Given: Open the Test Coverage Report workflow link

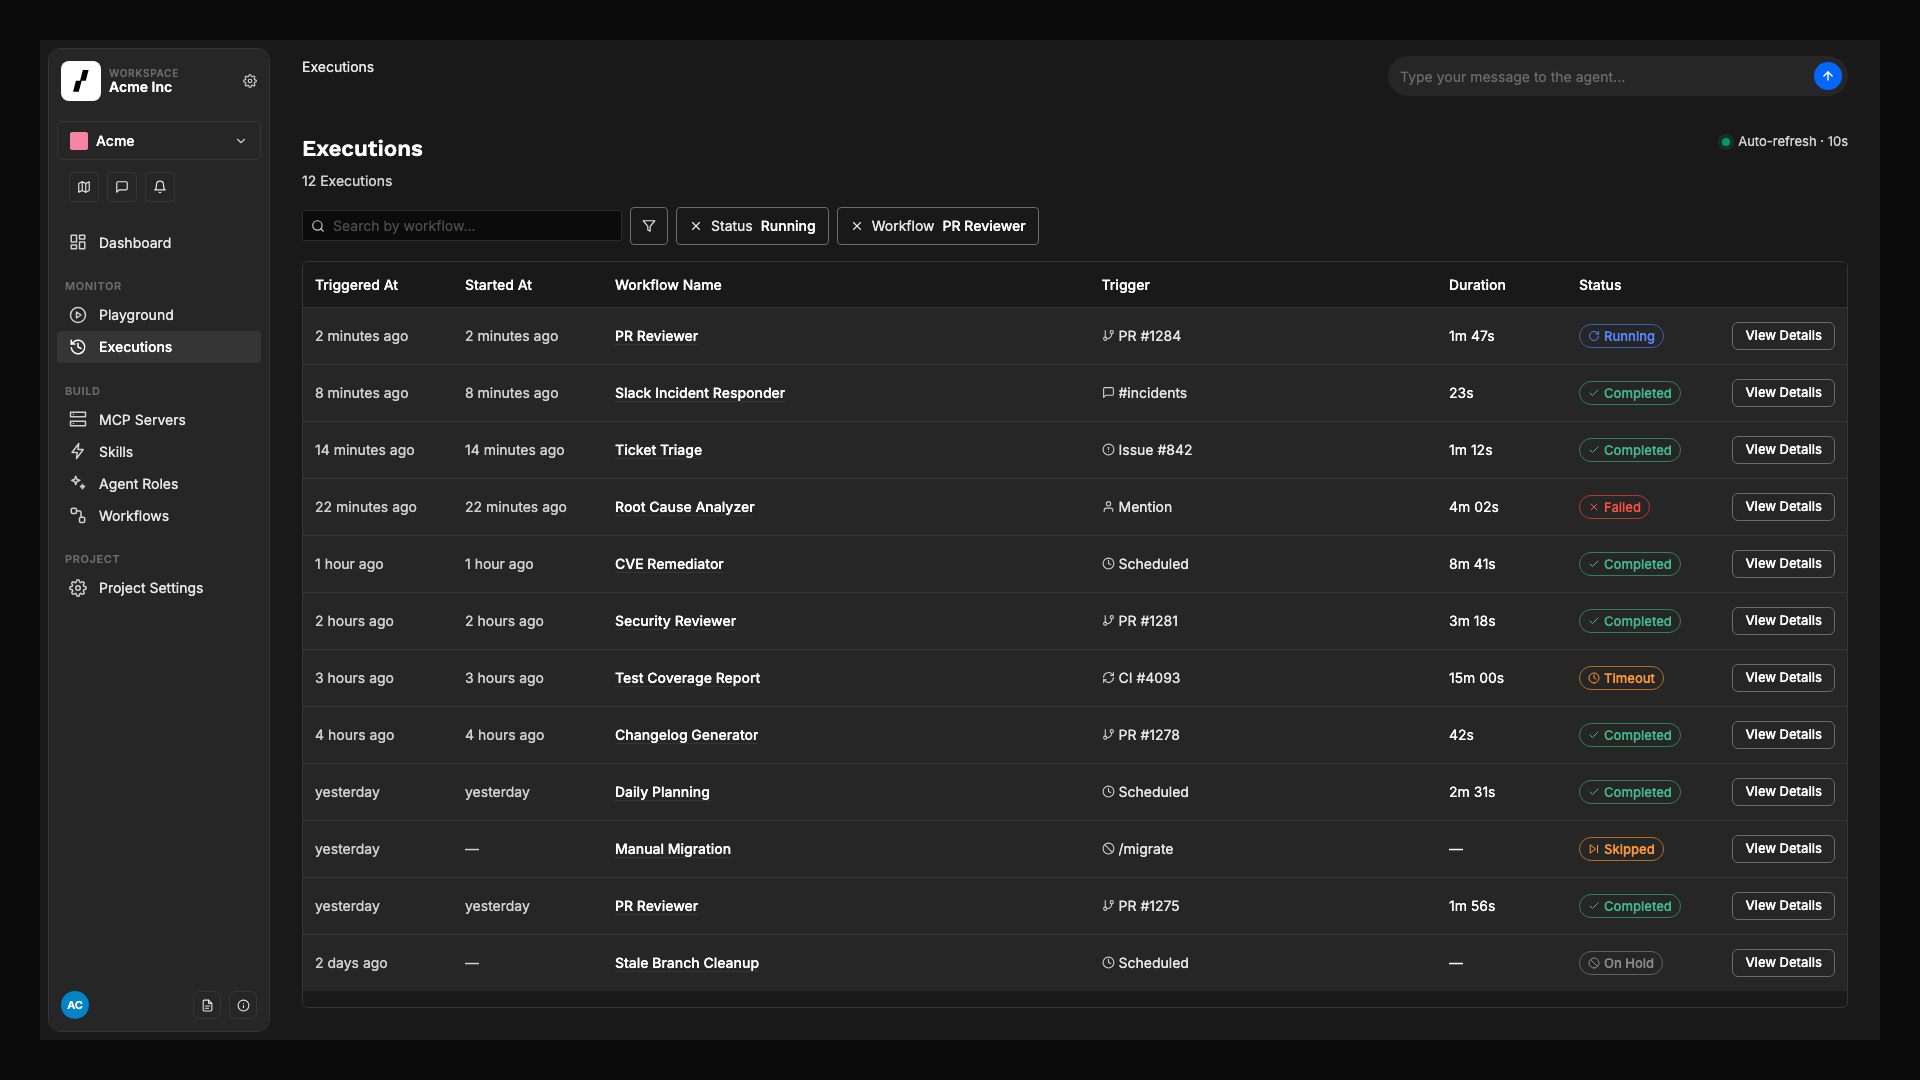Looking at the screenshot, I should pos(687,678).
